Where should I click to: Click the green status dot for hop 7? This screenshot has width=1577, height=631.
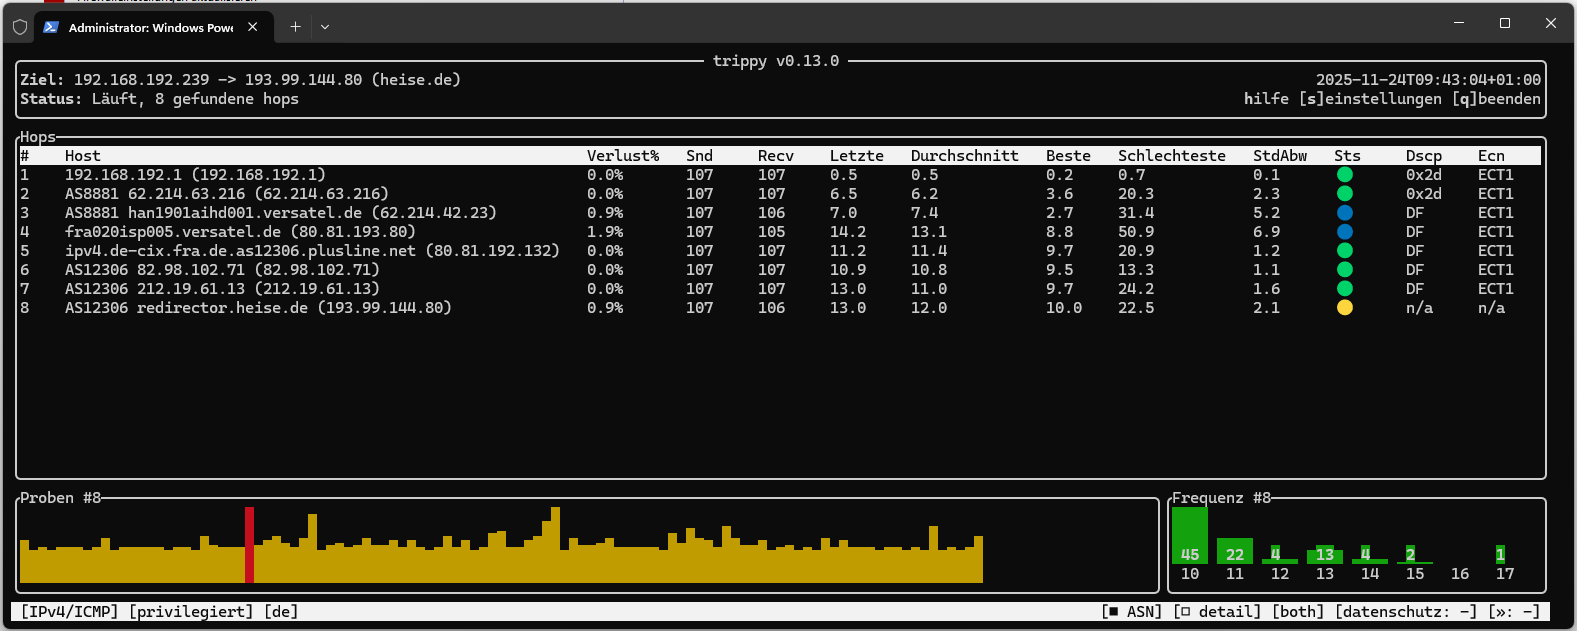[1345, 288]
